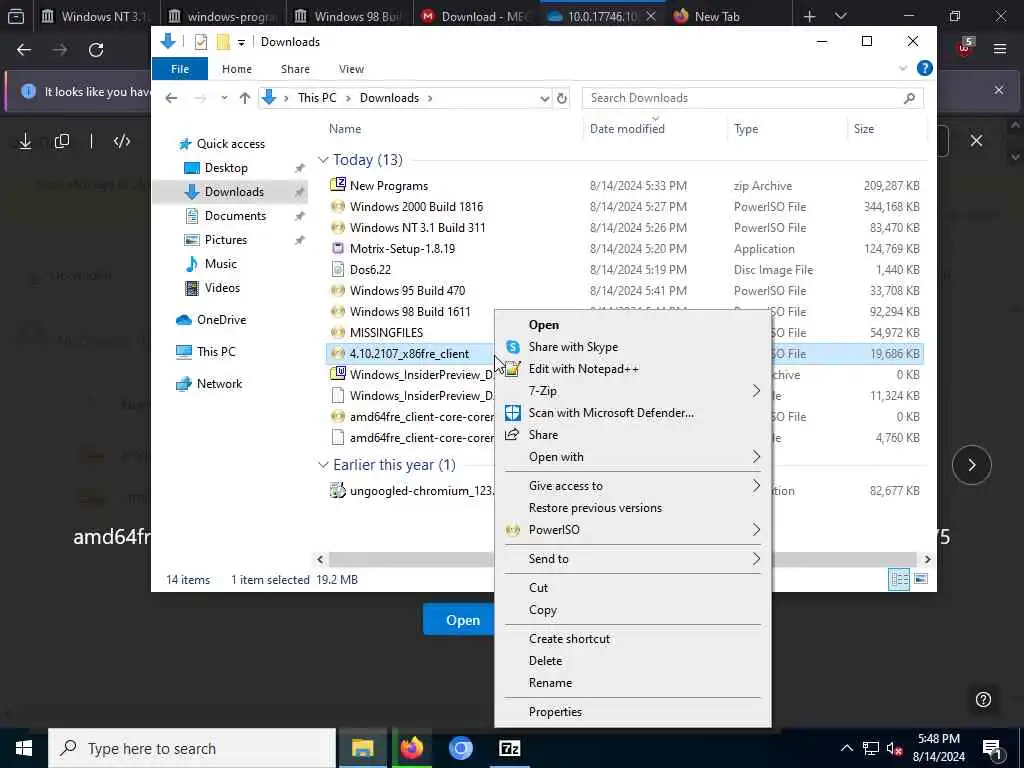Open Firefox from the taskbar
This screenshot has width=1024, height=768.
point(411,748)
